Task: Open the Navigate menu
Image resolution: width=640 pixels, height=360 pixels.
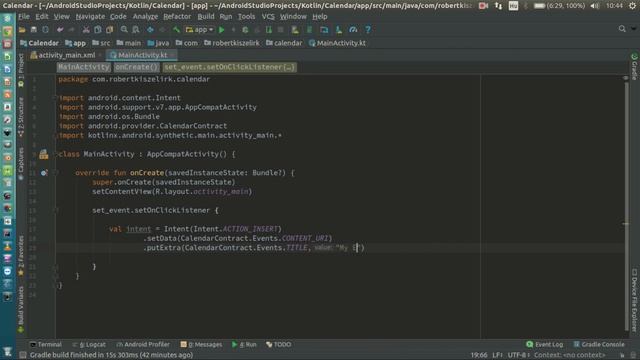Action: click(90, 17)
